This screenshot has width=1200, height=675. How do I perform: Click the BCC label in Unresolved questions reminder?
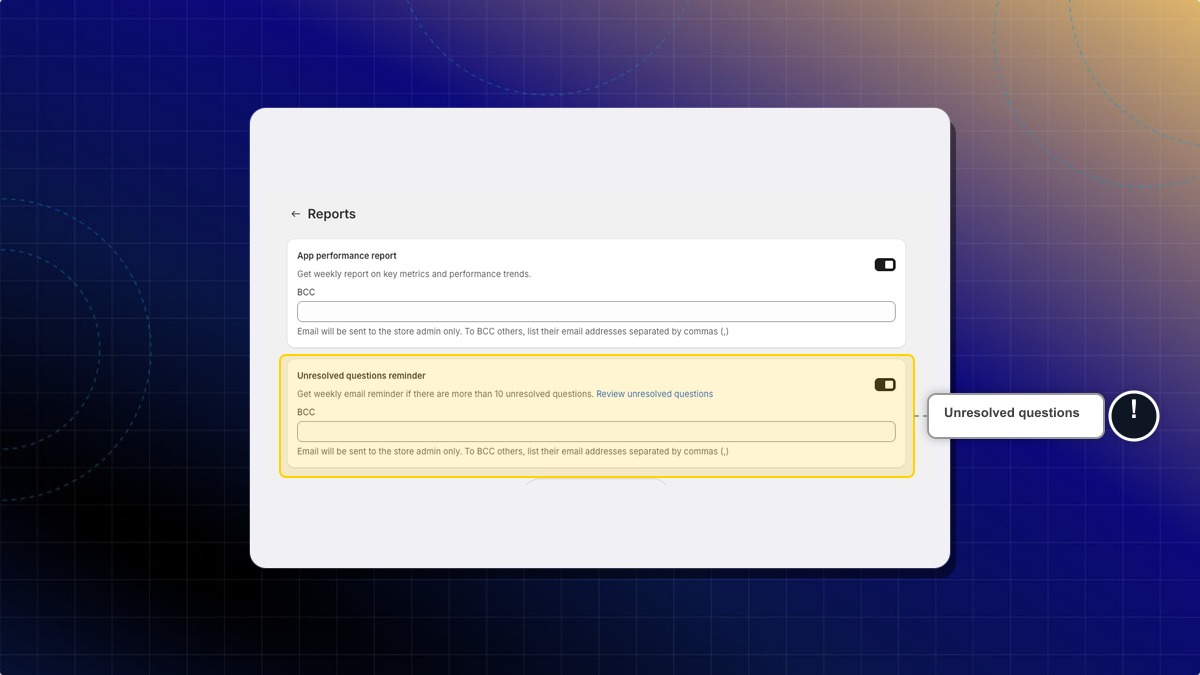coord(306,413)
